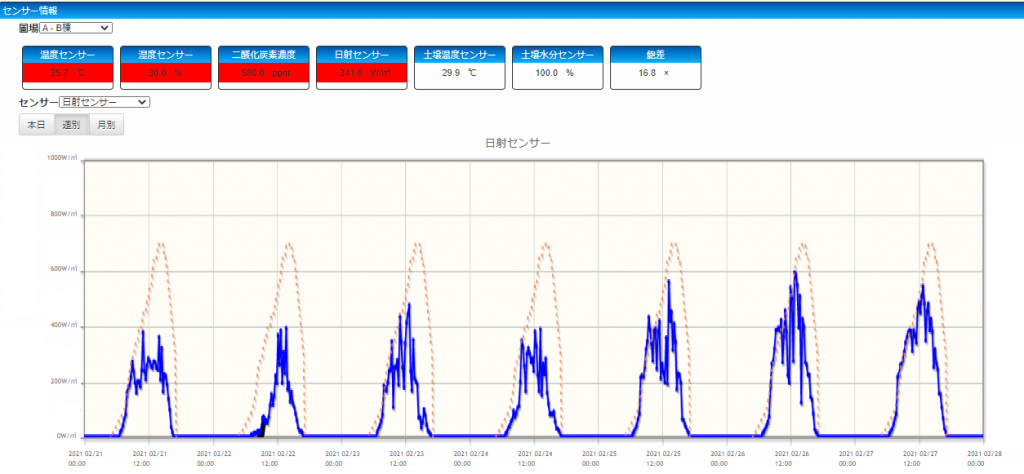Click the 日射センサー status card
Screen dimensions: 1024x474
361,68
